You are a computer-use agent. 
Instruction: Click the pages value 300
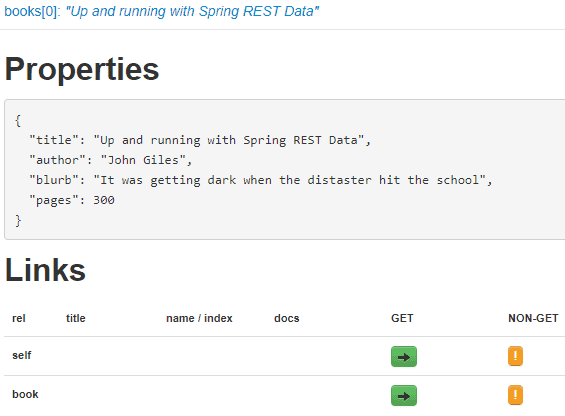(x=104, y=200)
